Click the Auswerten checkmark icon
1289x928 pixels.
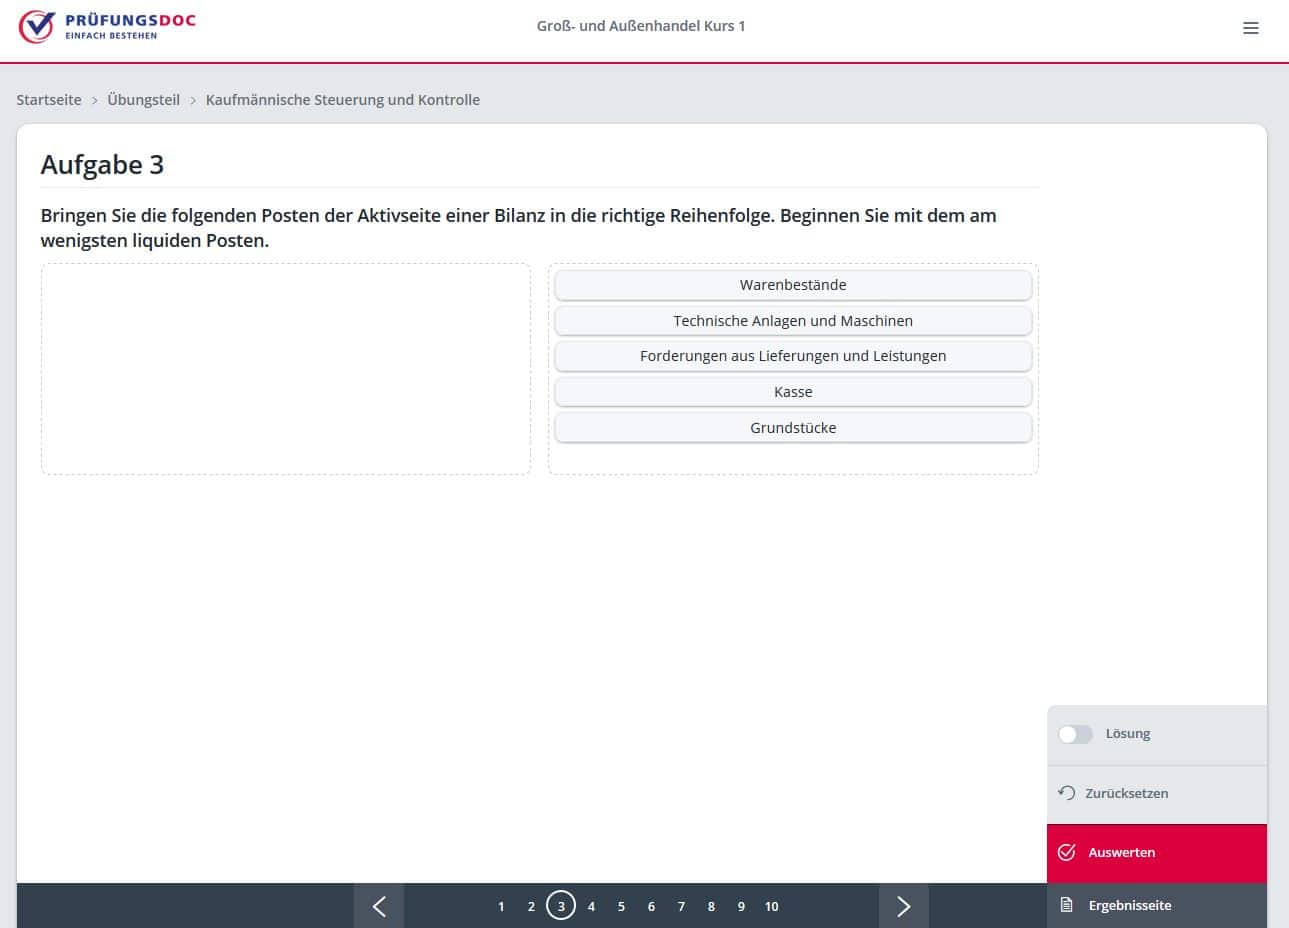click(1066, 852)
